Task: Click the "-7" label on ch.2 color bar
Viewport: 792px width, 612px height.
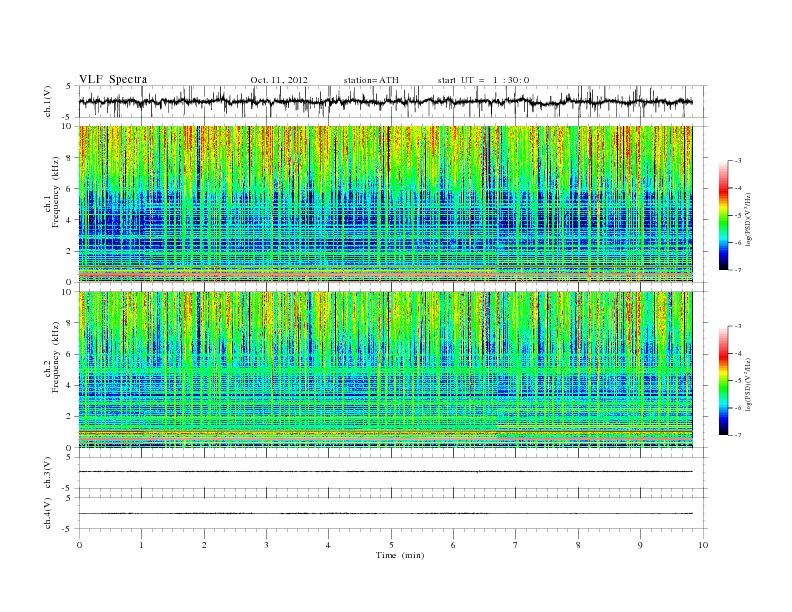Action: [x=737, y=435]
